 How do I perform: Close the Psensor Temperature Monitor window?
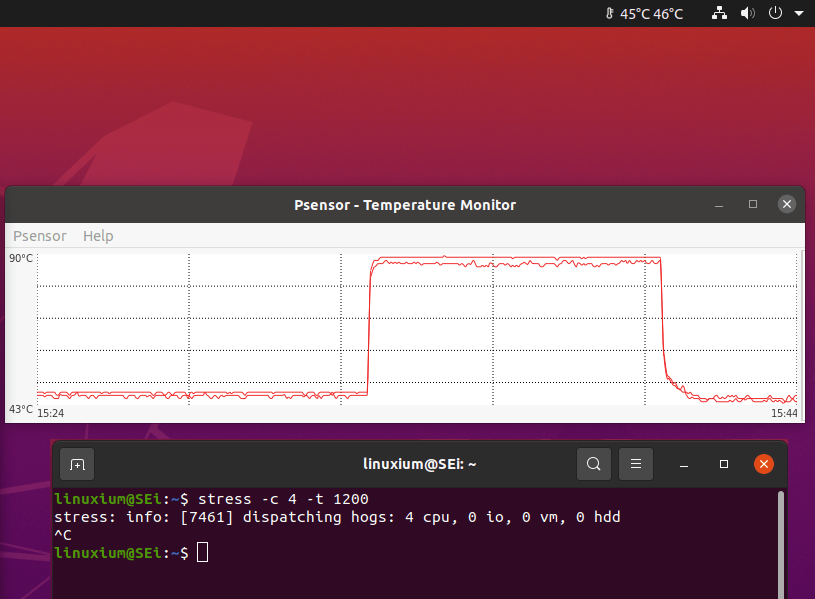tap(787, 204)
